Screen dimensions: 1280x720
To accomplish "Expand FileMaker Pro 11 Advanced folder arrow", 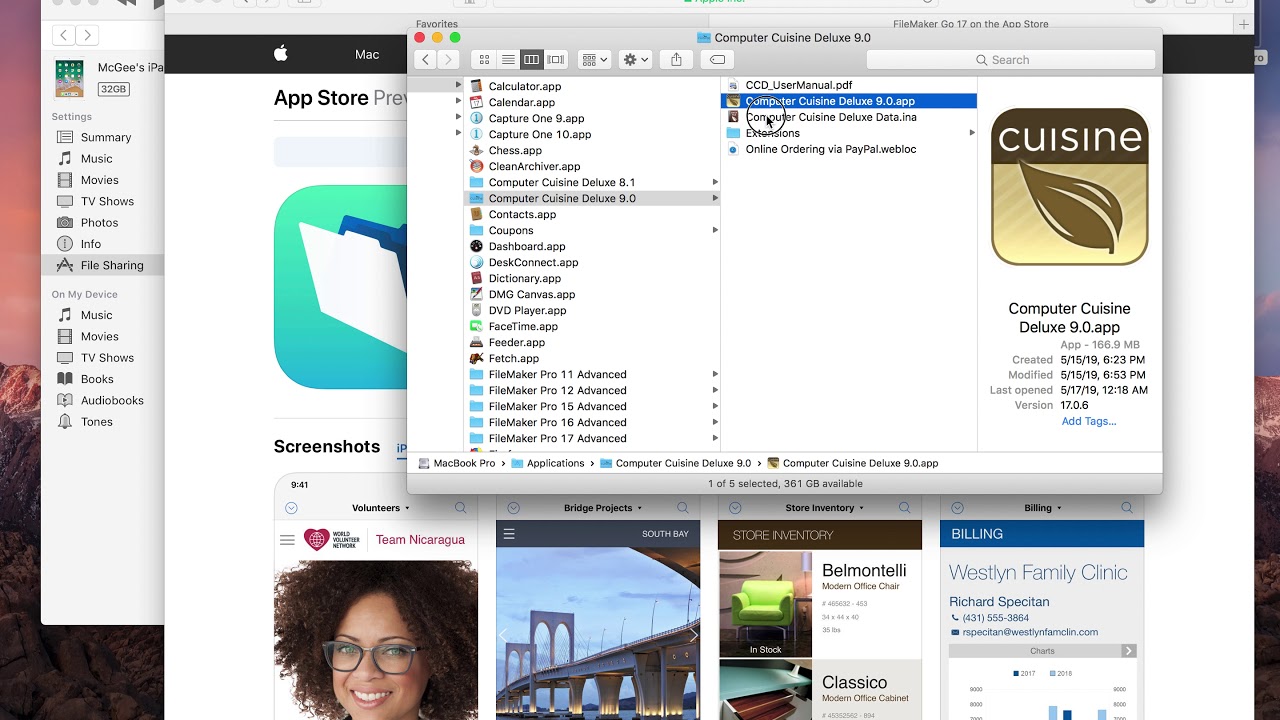I will pyautogui.click(x=715, y=374).
